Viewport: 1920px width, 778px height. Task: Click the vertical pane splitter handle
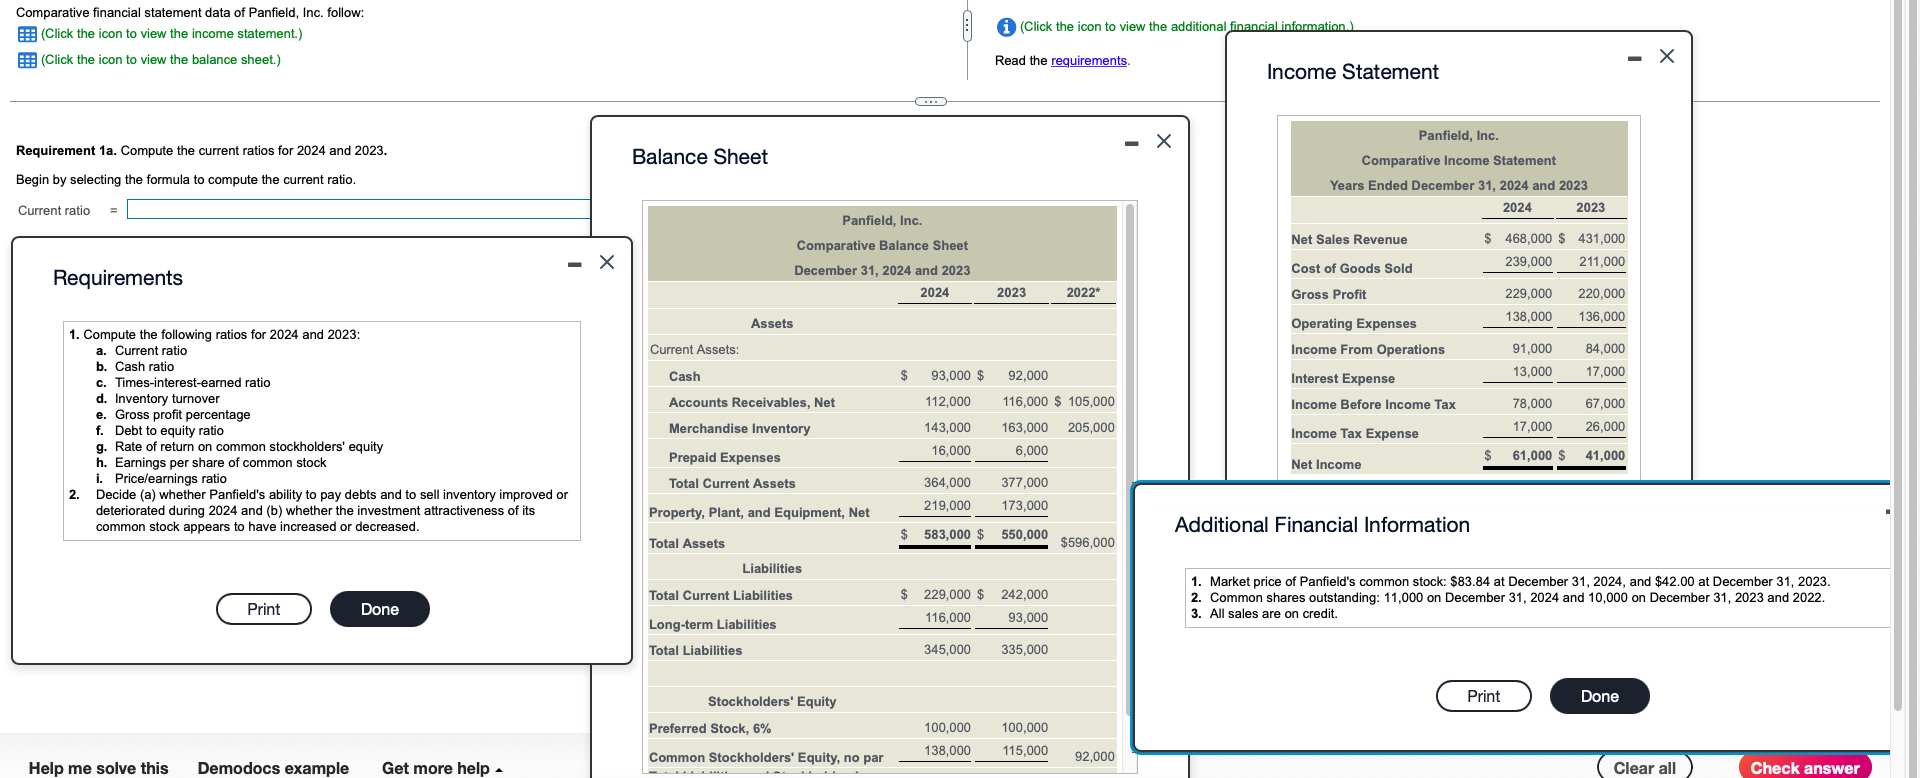(x=967, y=26)
